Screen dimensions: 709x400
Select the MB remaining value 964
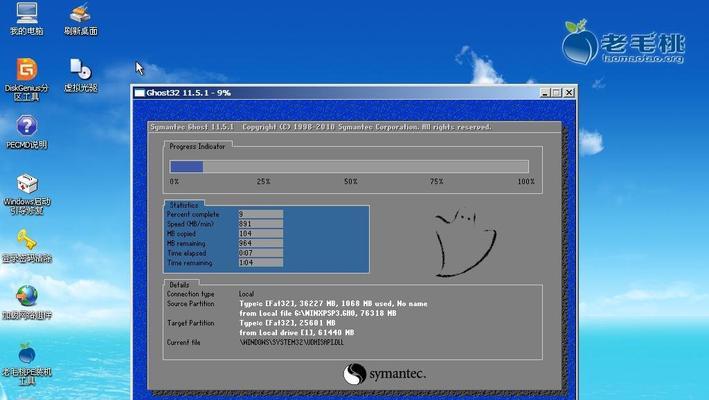pyautogui.click(x=260, y=243)
